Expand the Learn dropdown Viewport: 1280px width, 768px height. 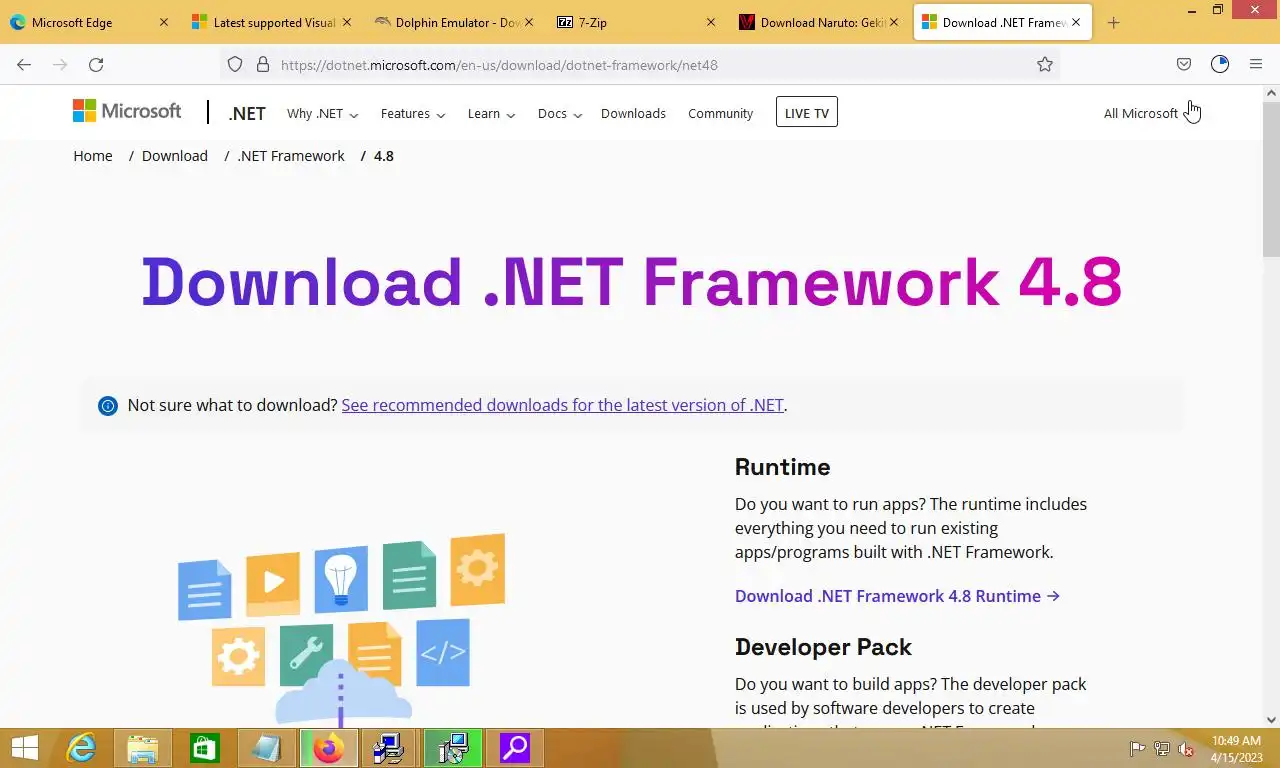click(491, 114)
